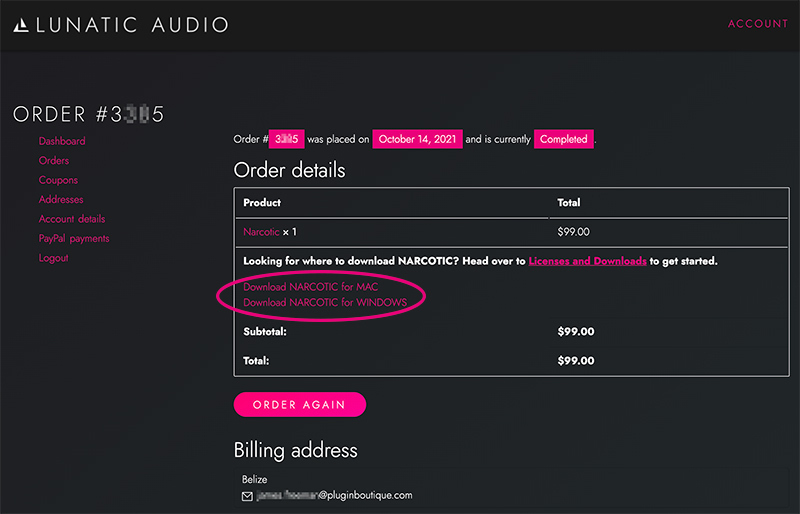Open the Account menu item
Screen dimensions: 800x514
pyautogui.click(x=758, y=24)
